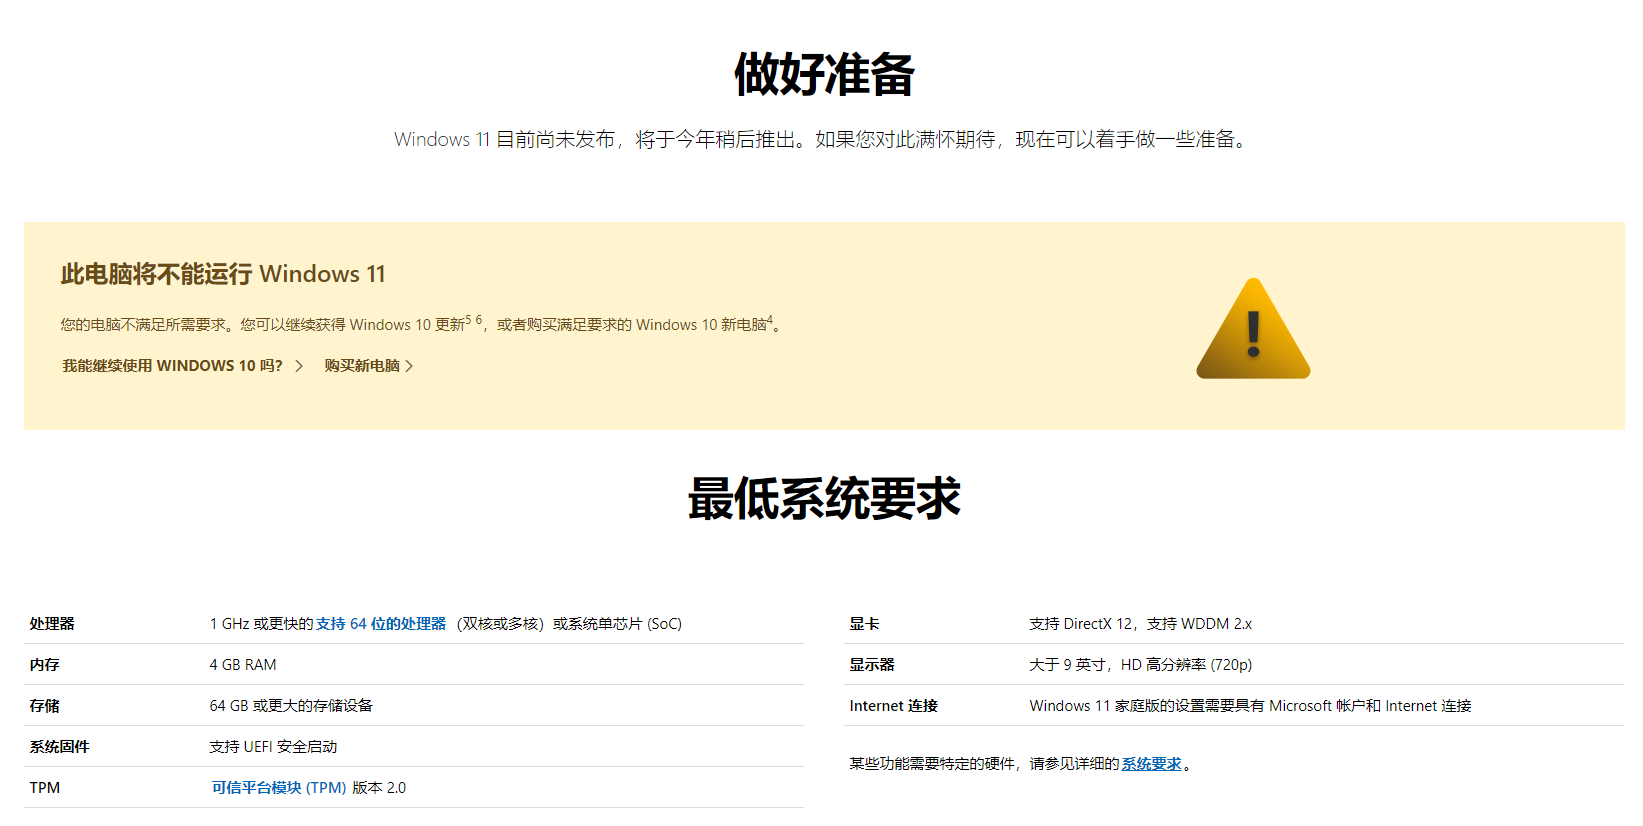The image size is (1643, 826).
Task: Click chevron after '购买新电脑'
Action: click(409, 366)
